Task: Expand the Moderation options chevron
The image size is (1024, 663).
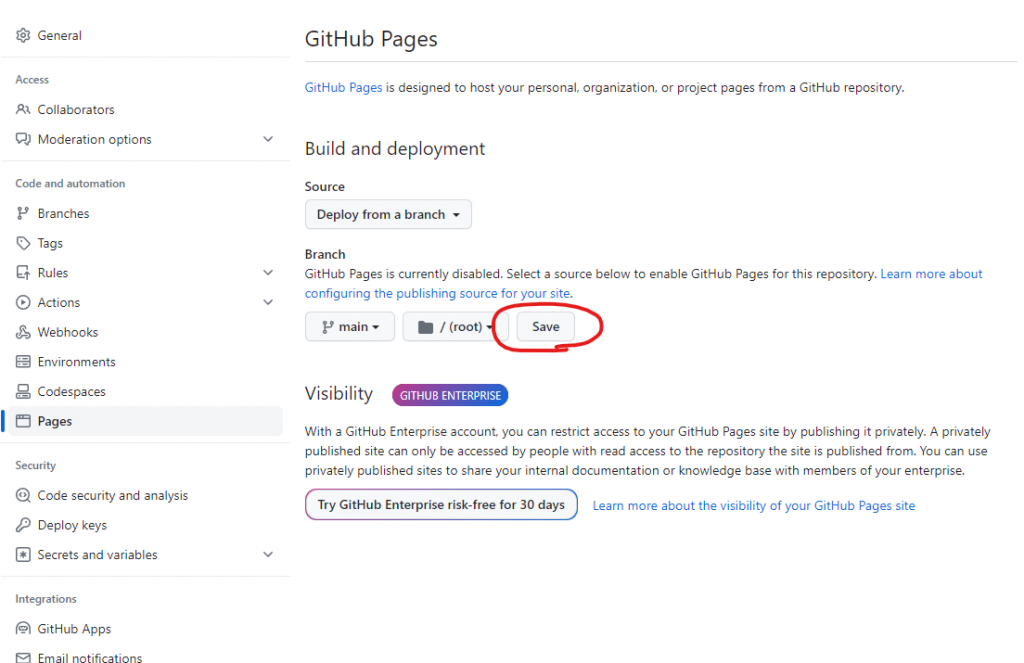Action: tap(268, 139)
